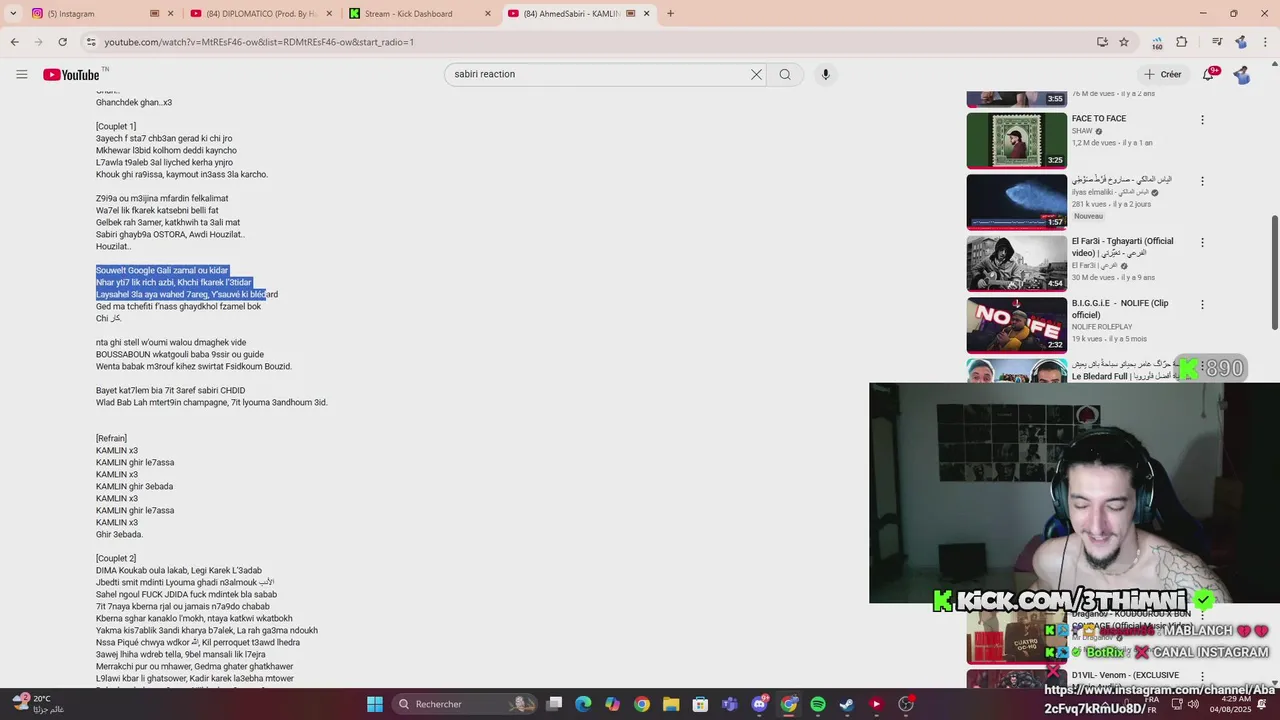
Task: Open NOLIFE 2:32 thumbnail
Action: pos(1016,325)
